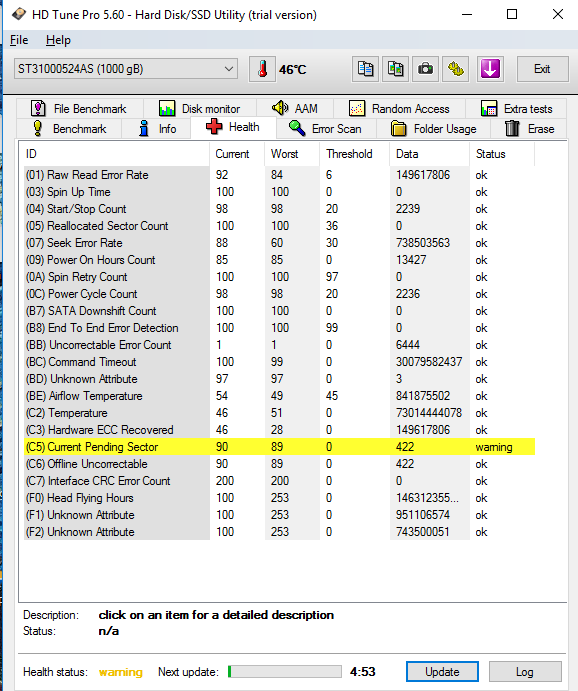Click the 46°C temperature reading
Viewport: 578px width, 691px height.
pos(293,70)
